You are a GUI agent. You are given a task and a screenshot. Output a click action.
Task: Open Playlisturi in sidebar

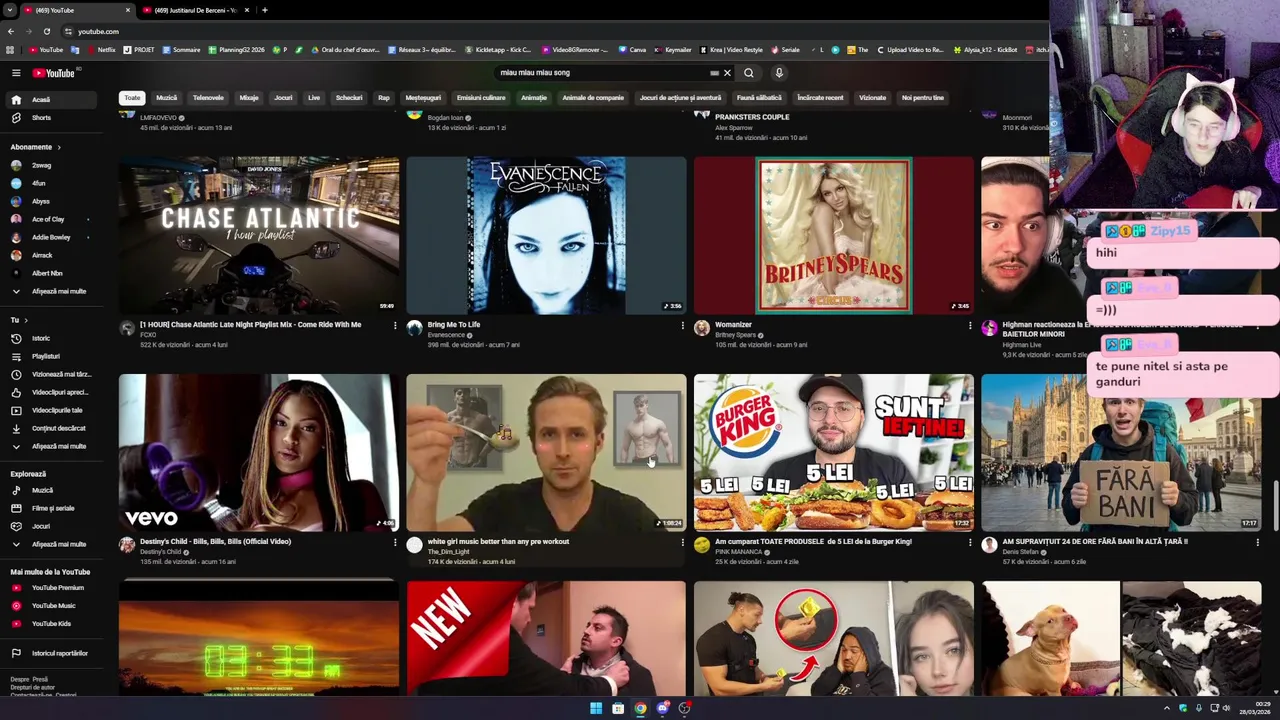tap(49, 356)
